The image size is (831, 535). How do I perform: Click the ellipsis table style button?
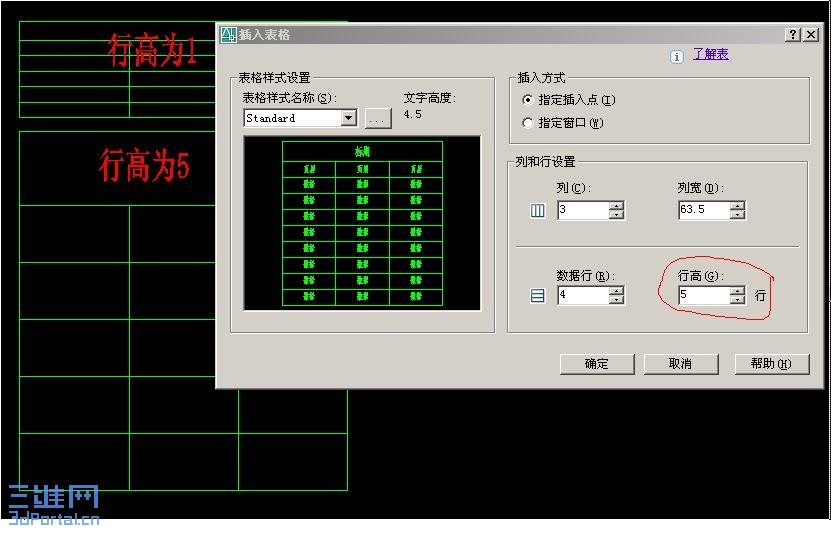378,119
